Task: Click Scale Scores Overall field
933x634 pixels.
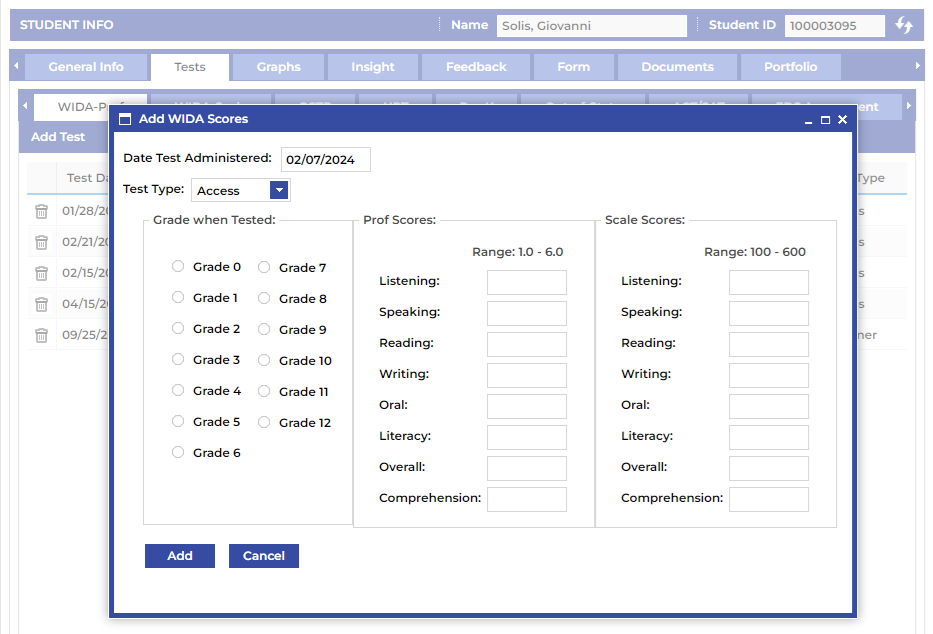Action: click(x=769, y=468)
